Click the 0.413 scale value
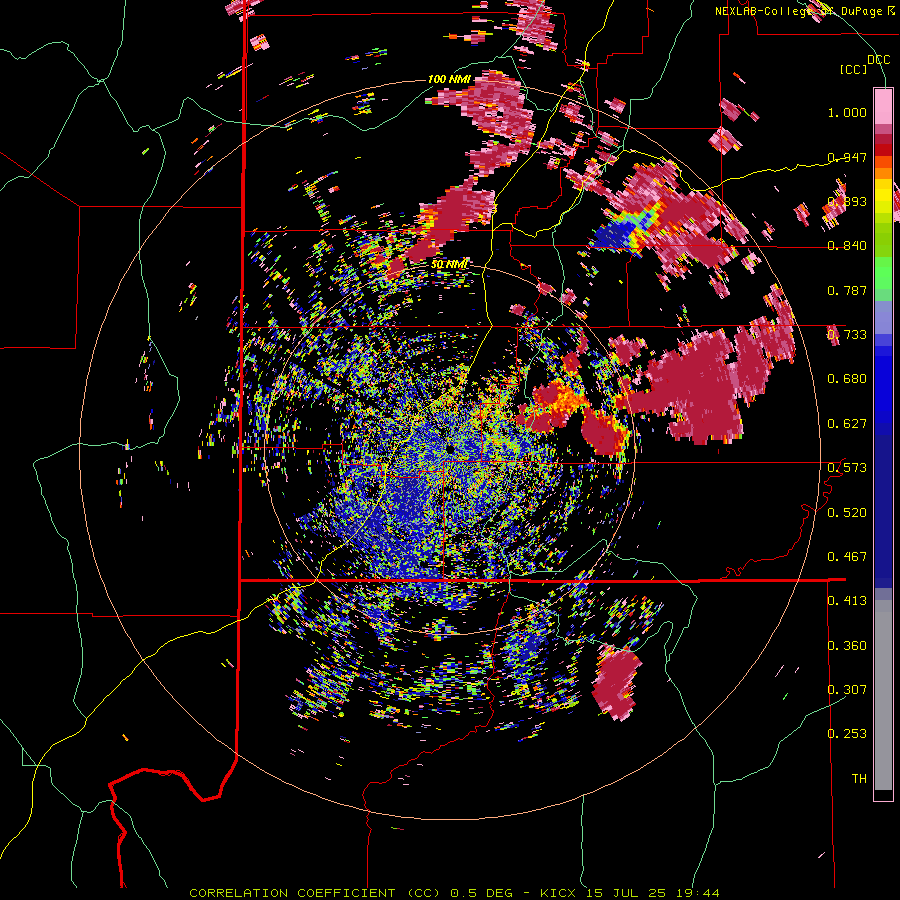 click(847, 601)
